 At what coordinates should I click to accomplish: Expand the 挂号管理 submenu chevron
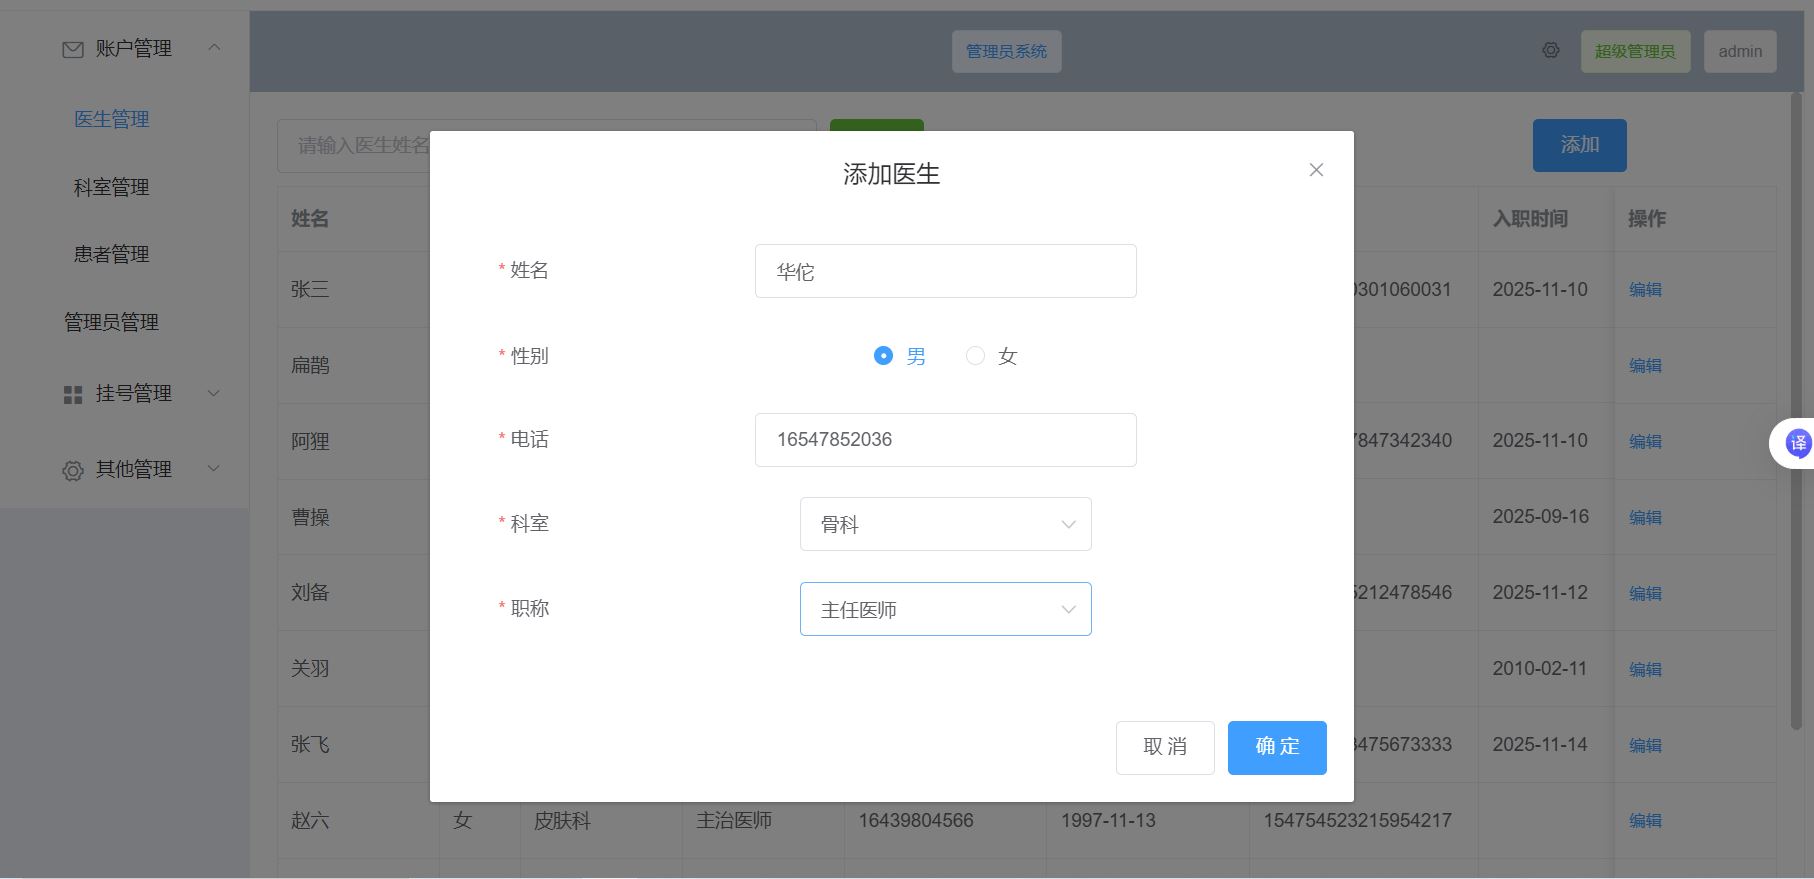pos(213,393)
